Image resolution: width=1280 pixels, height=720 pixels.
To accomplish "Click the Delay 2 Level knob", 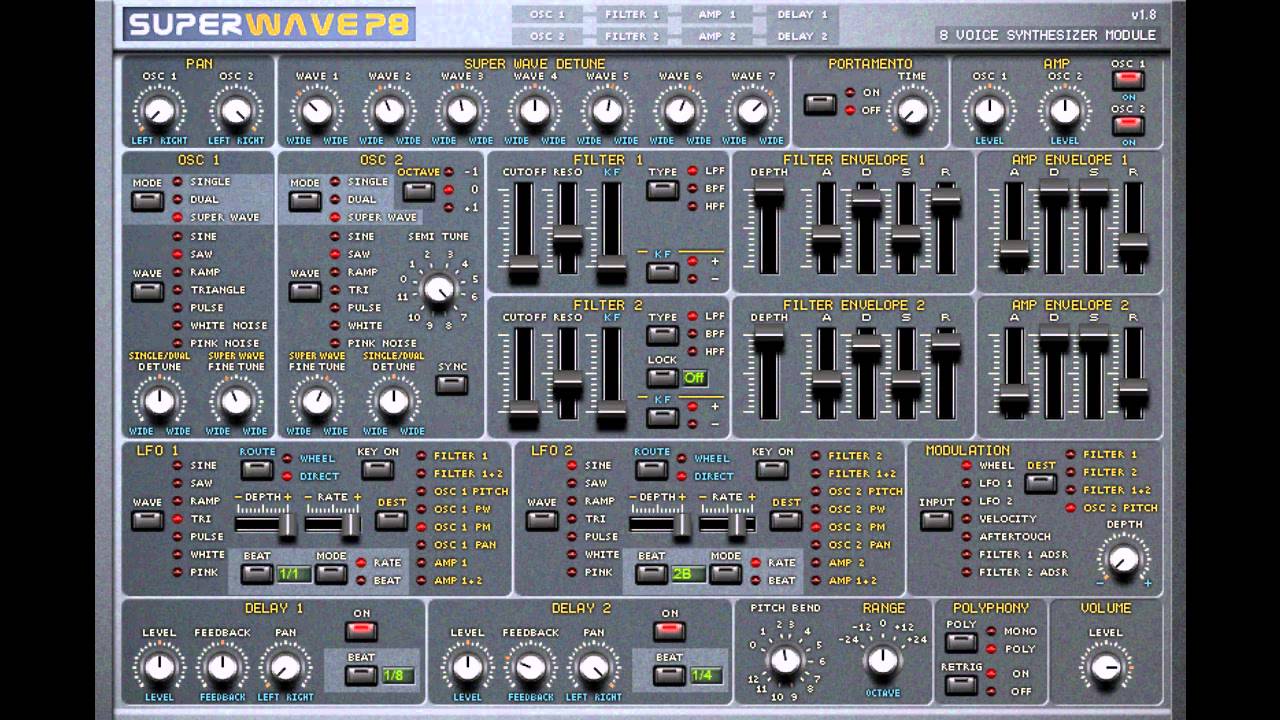I will [x=467, y=666].
